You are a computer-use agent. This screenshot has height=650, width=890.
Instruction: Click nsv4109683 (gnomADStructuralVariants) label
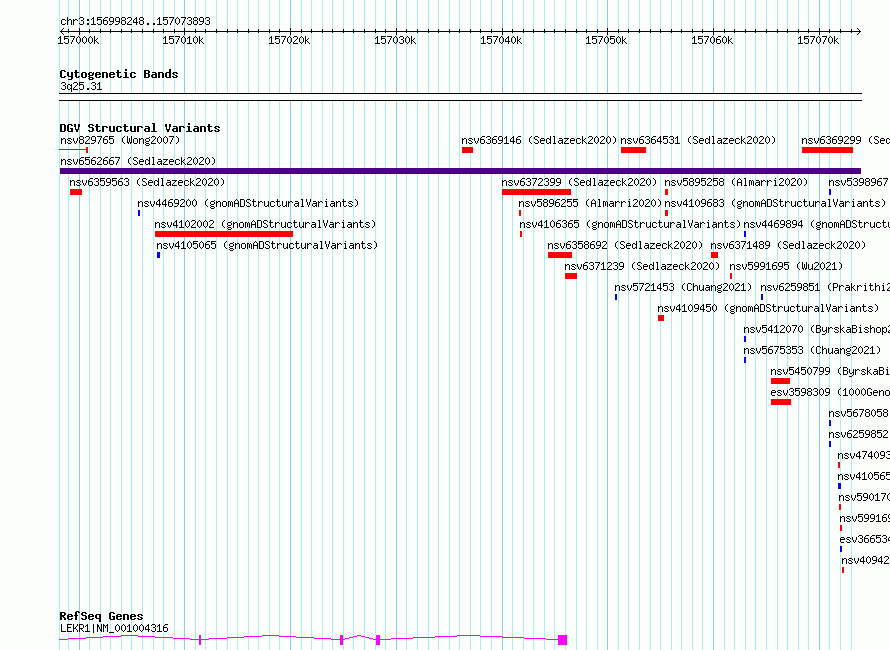[775, 203]
